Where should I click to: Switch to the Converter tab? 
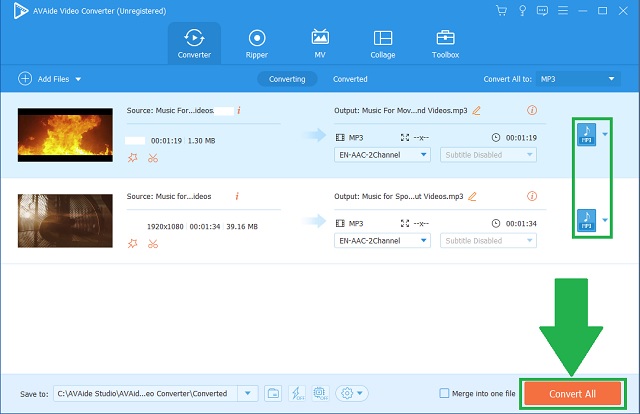pyautogui.click(x=194, y=43)
